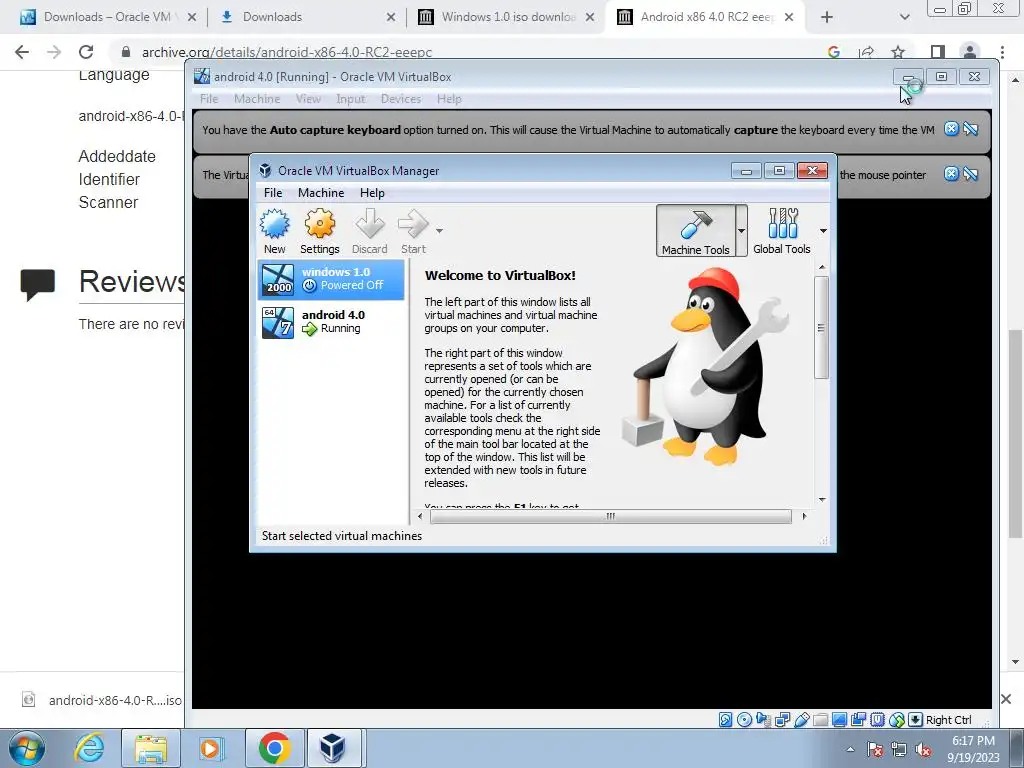Open Settings in VirtualBox Manager toolbar
This screenshot has height=768, width=1024.
click(319, 231)
